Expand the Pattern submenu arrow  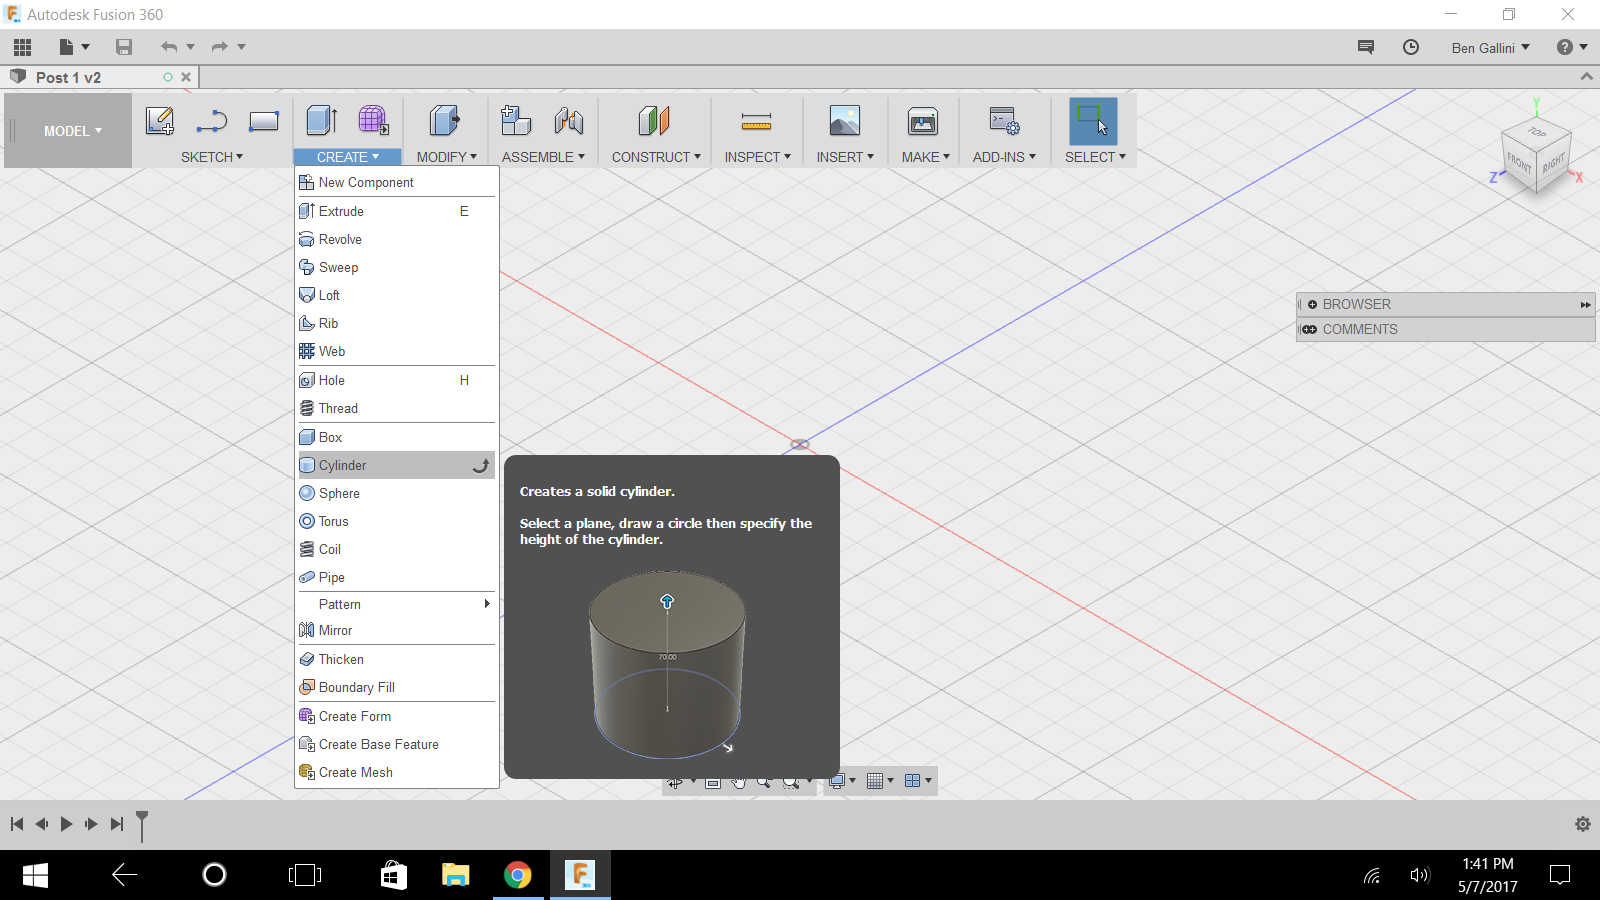pos(487,604)
